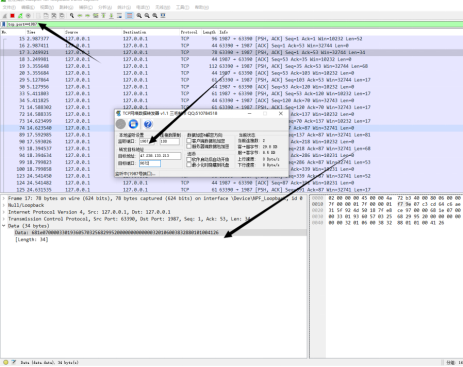Jump to the last packet icon
Viewport: 463px width, 367px height.
click(111, 16)
